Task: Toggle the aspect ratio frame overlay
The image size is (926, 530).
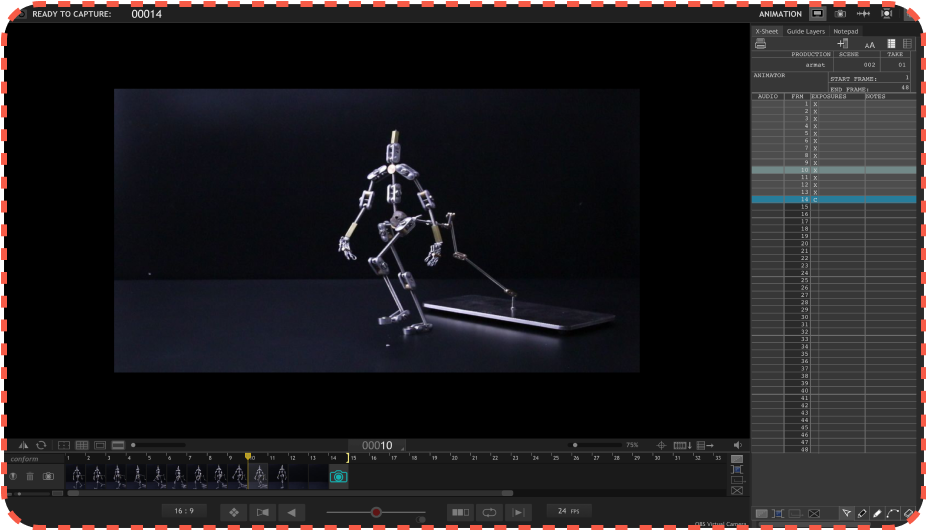Action: 100,445
